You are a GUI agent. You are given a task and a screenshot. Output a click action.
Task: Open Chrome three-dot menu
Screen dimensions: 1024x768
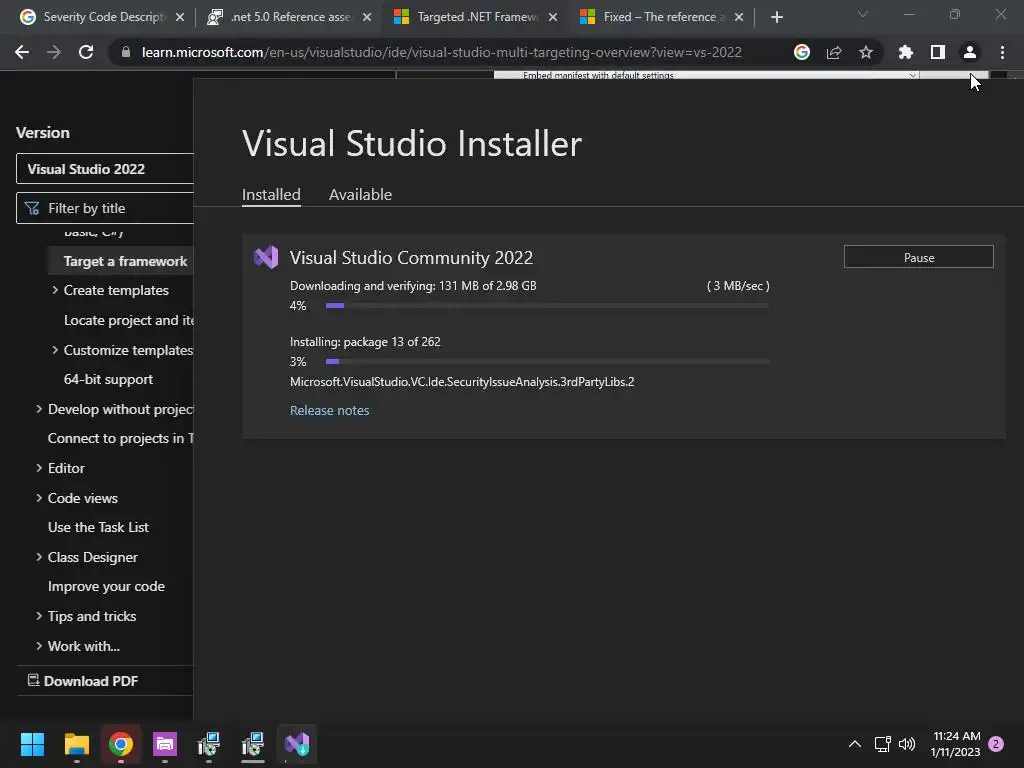(1002, 52)
